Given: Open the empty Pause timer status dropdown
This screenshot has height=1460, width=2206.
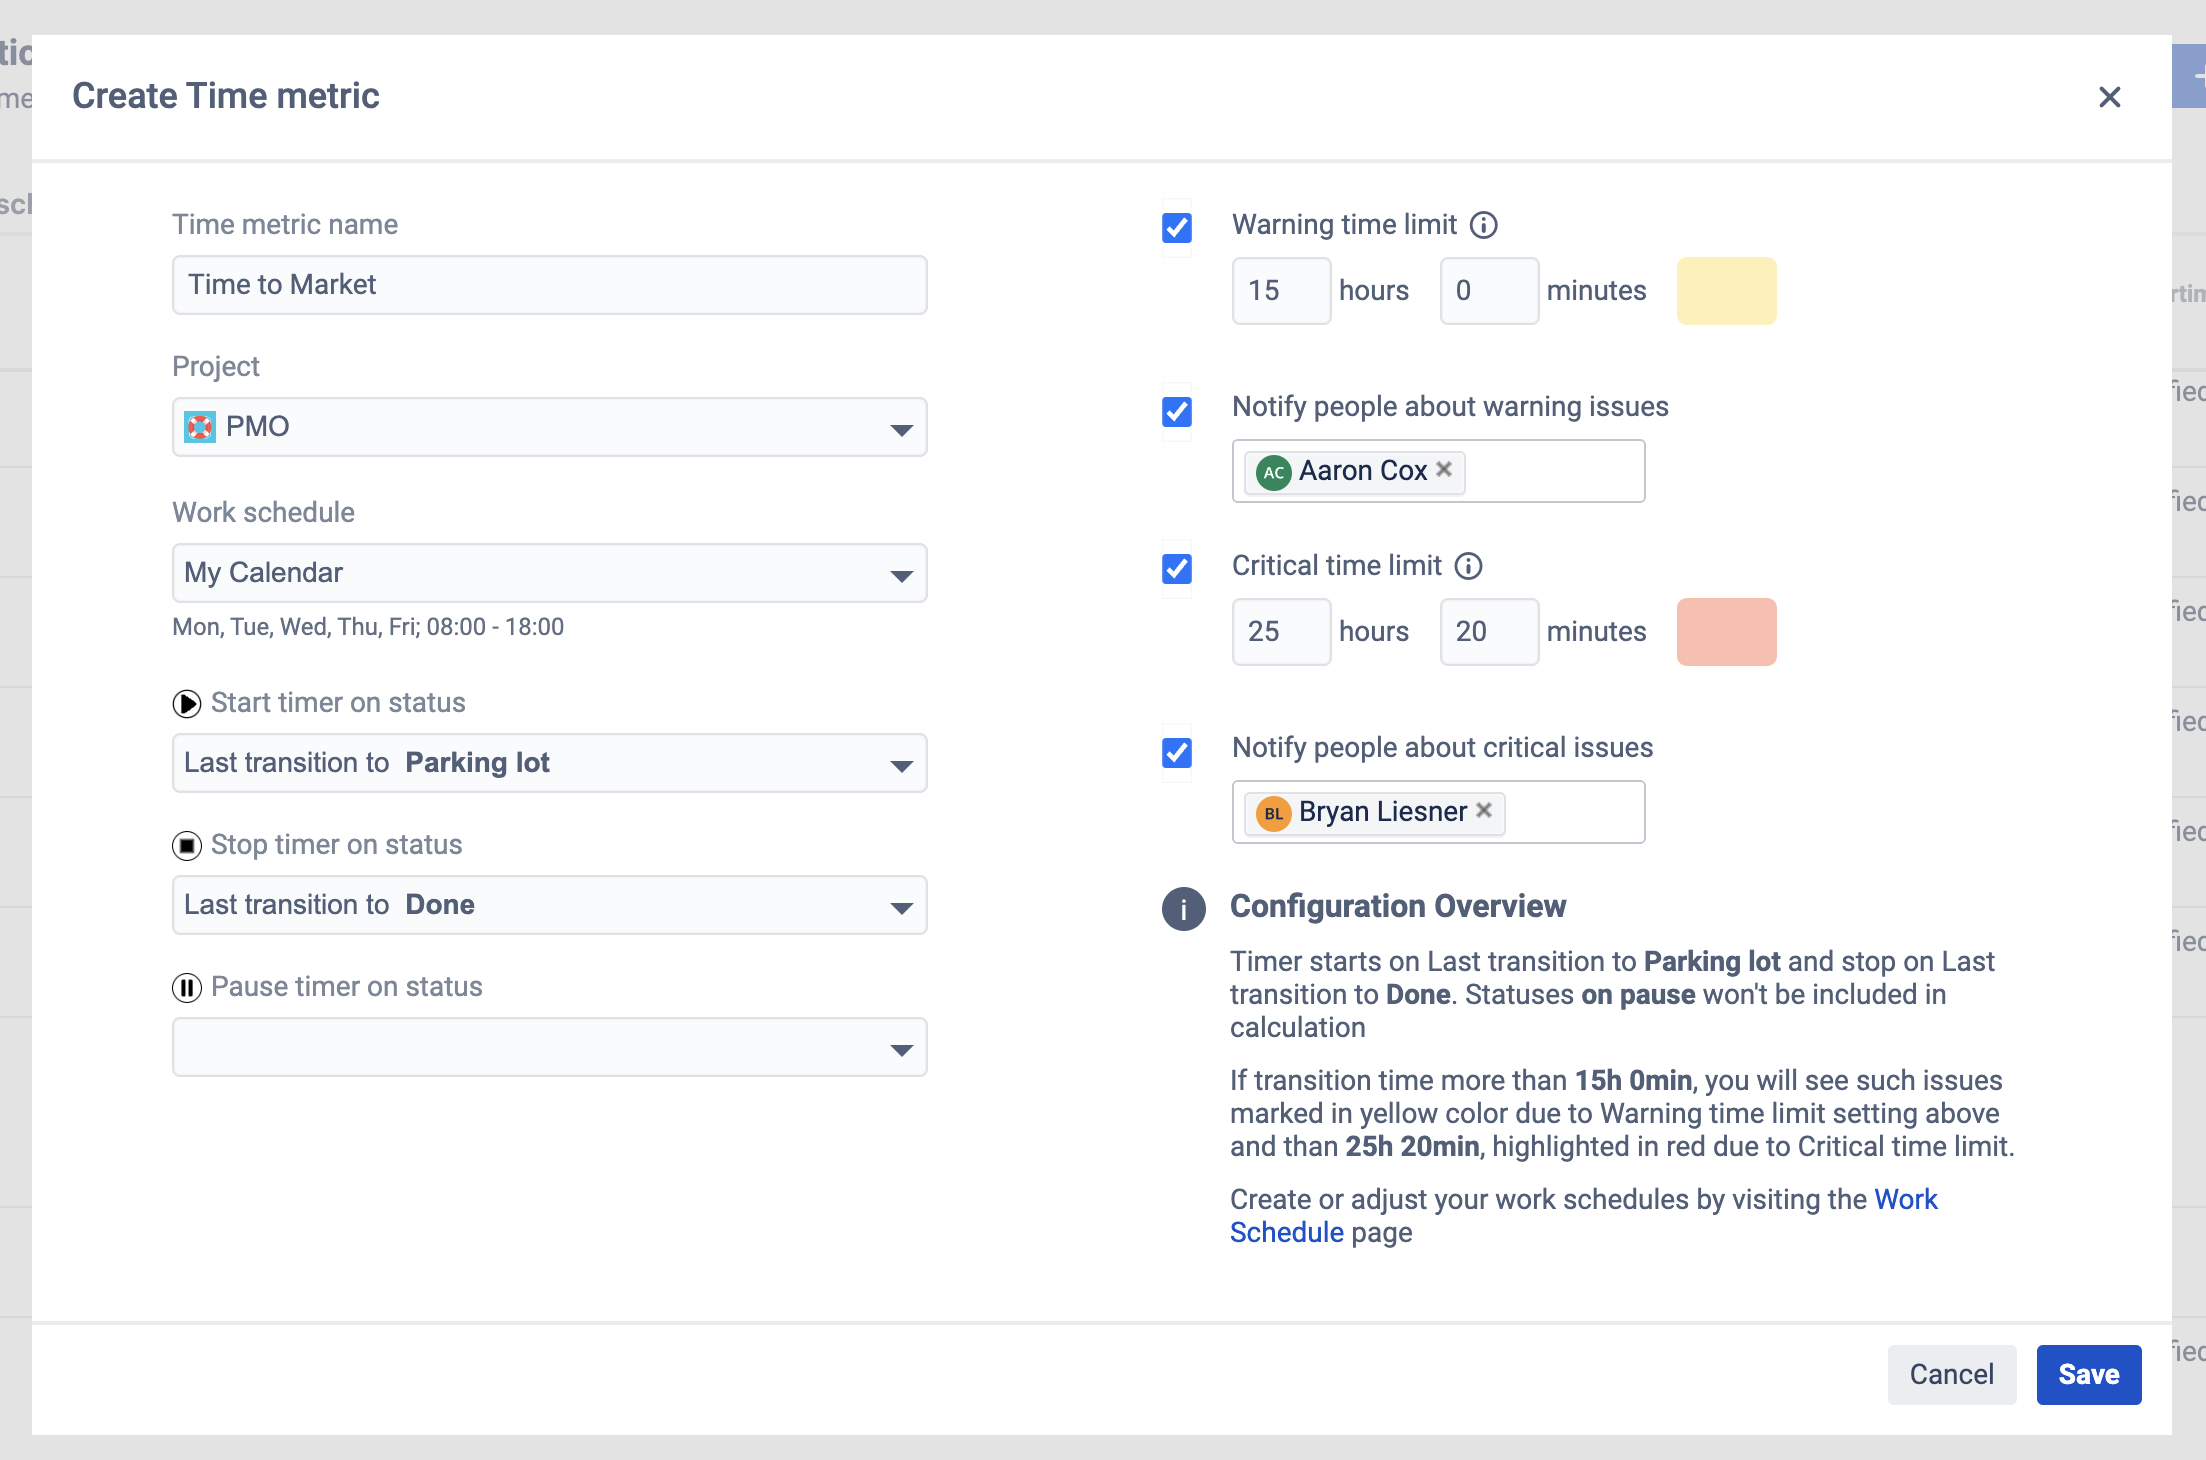Looking at the screenshot, I should pyautogui.click(x=549, y=1048).
